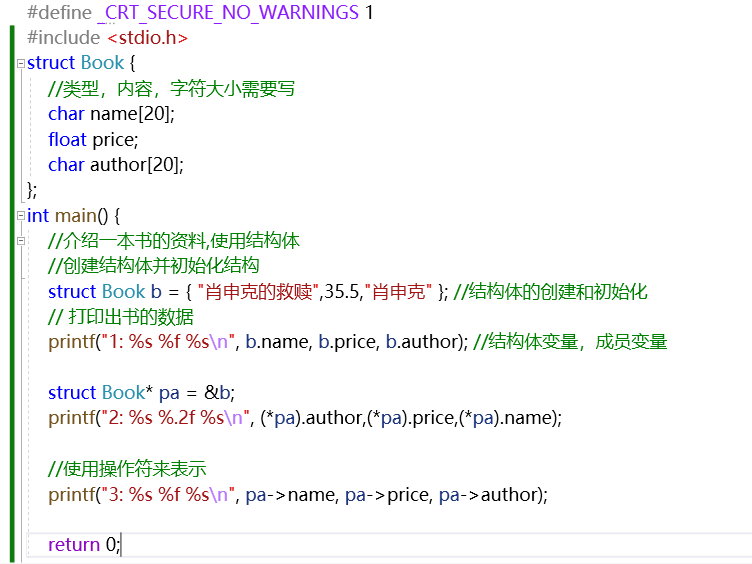Click the string "肖申克的救赎"
The width and height of the screenshot is (752, 564).
[x=258, y=292]
